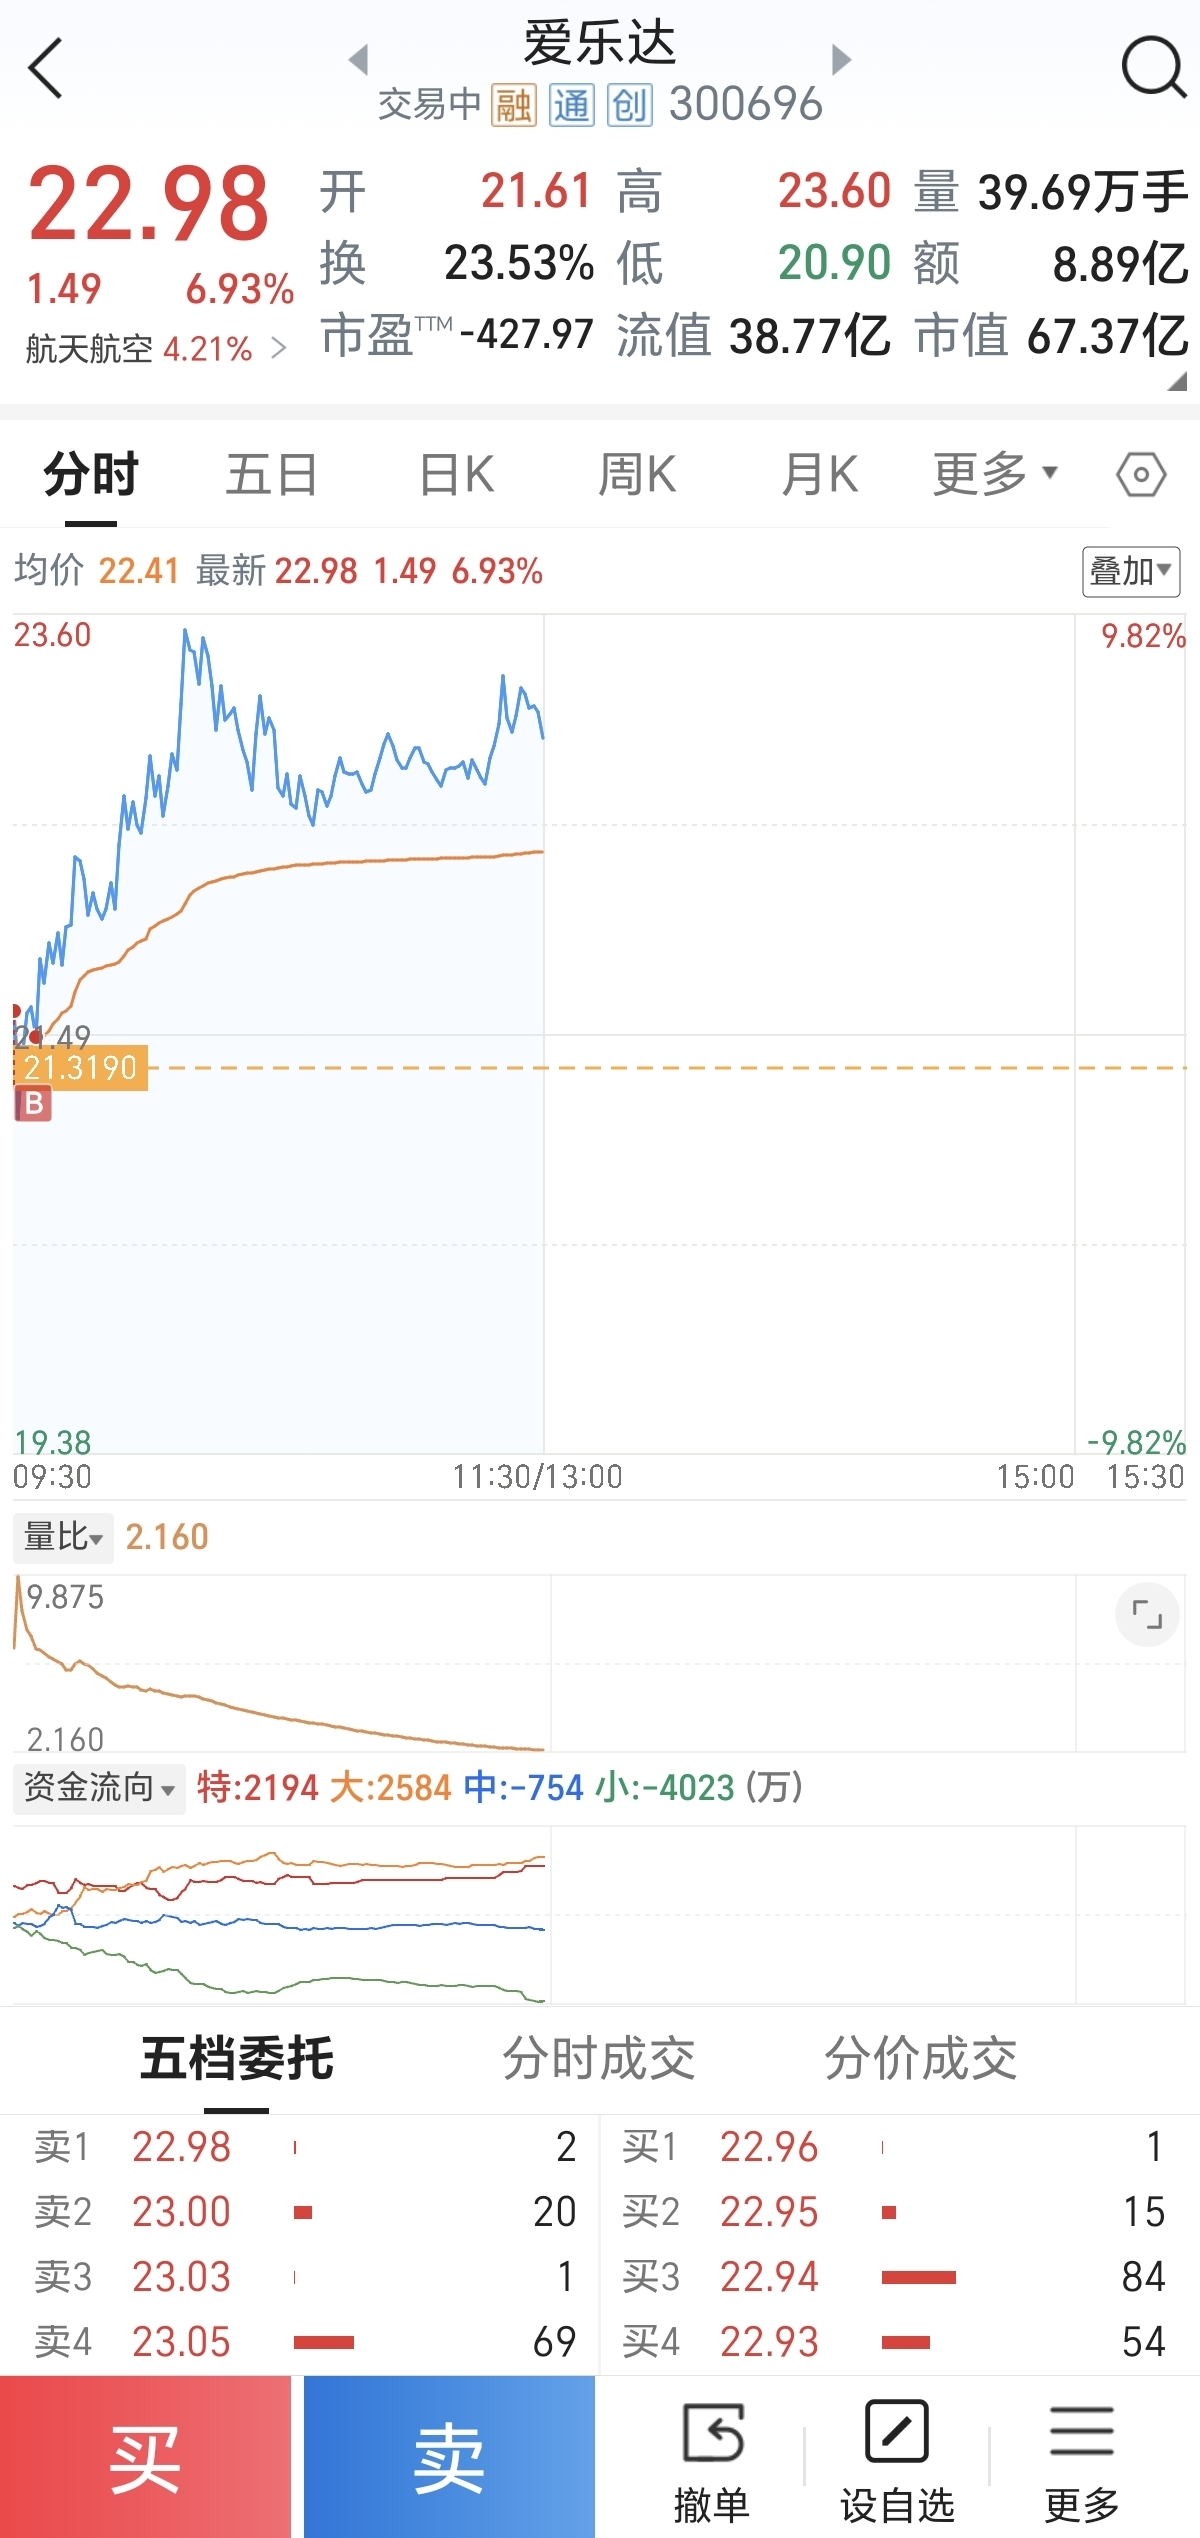Open the 更多 chart period dropdown
1200x2538 pixels.
[x=995, y=474]
